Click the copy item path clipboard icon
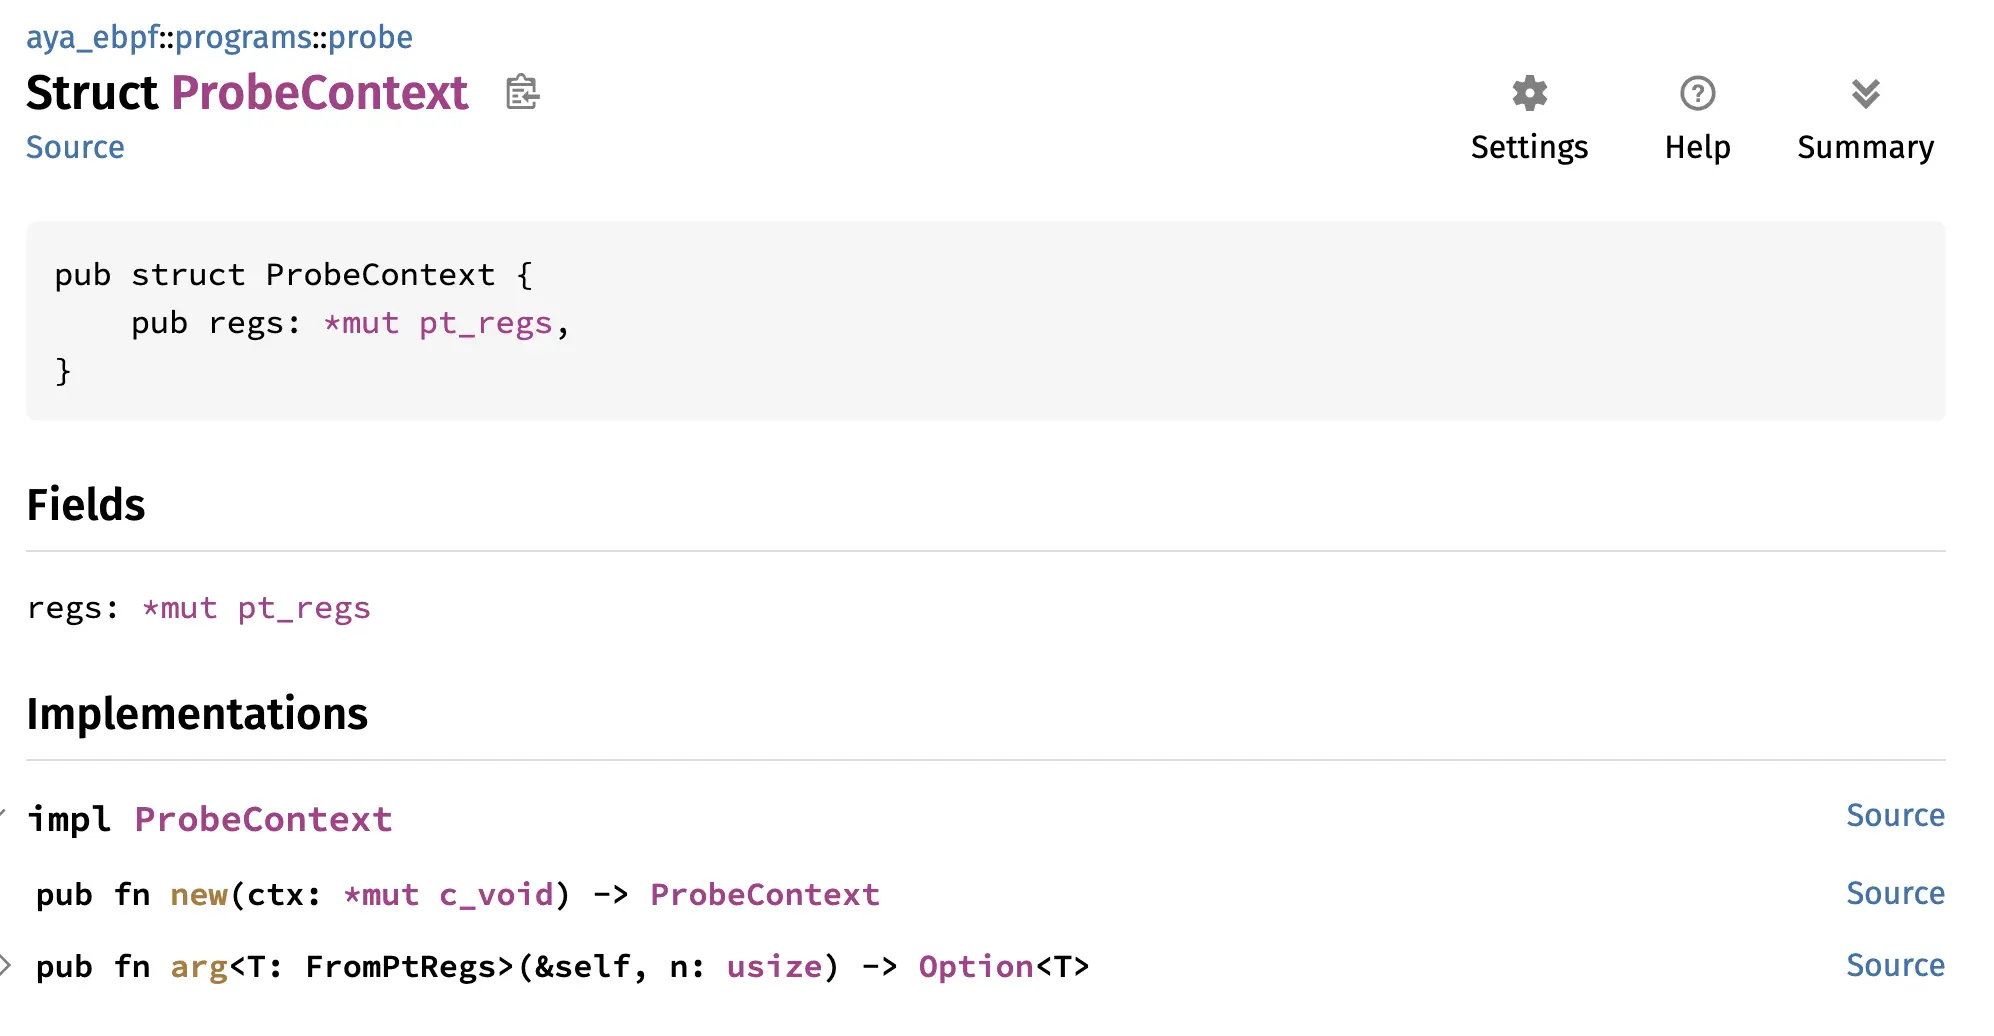Viewport: 1994px width, 1036px height. [x=522, y=93]
